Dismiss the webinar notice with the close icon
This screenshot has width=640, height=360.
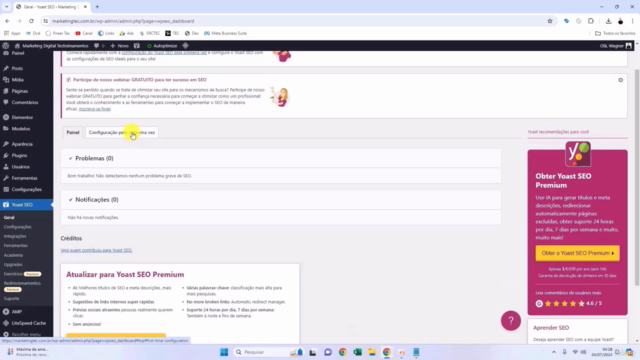[x=620, y=80]
